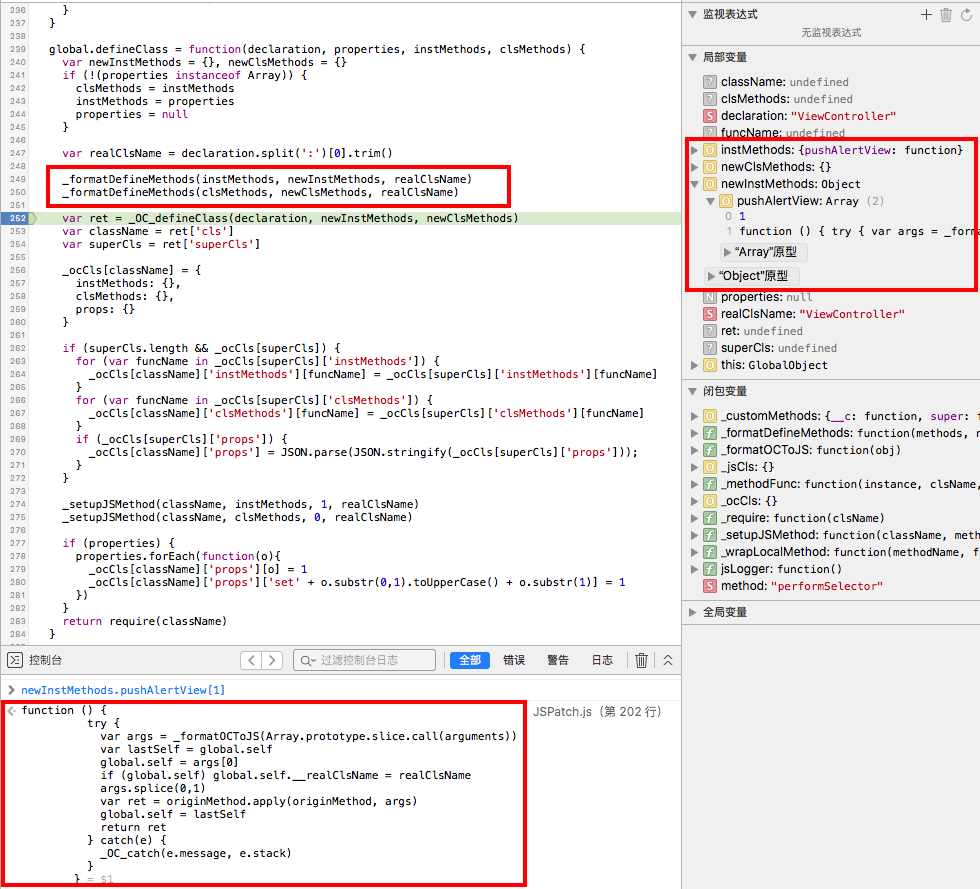Click the object icon beside instMethods
The height and width of the screenshot is (889, 980).
[709, 150]
